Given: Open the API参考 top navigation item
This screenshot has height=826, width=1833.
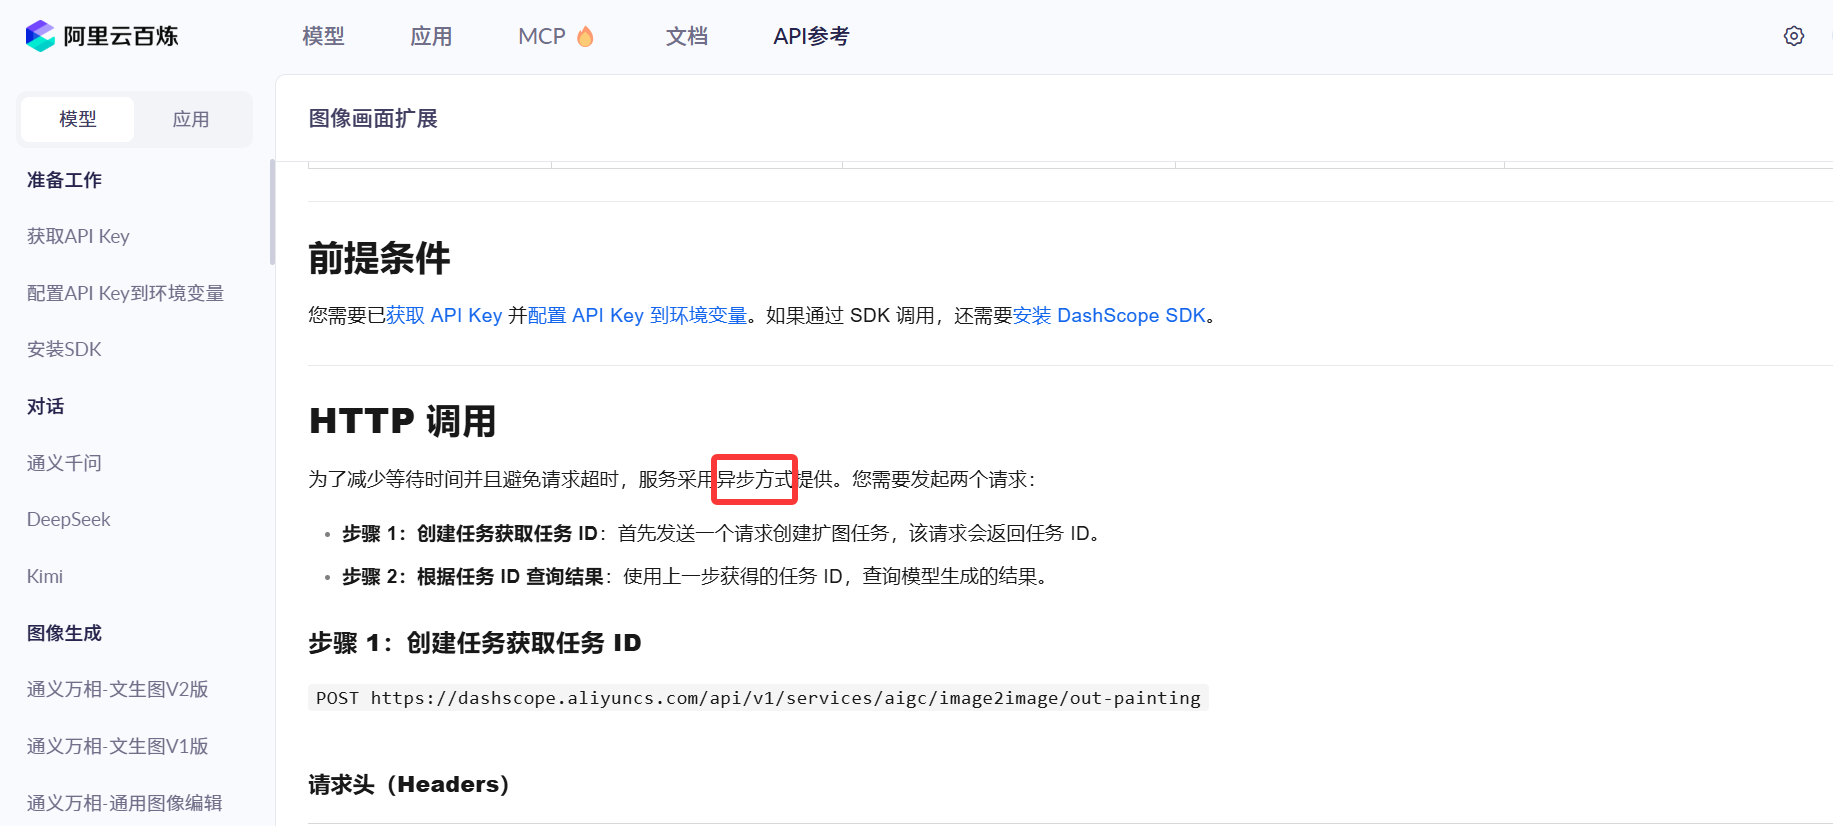Looking at the screenshot, I should (x=811, y=36).
